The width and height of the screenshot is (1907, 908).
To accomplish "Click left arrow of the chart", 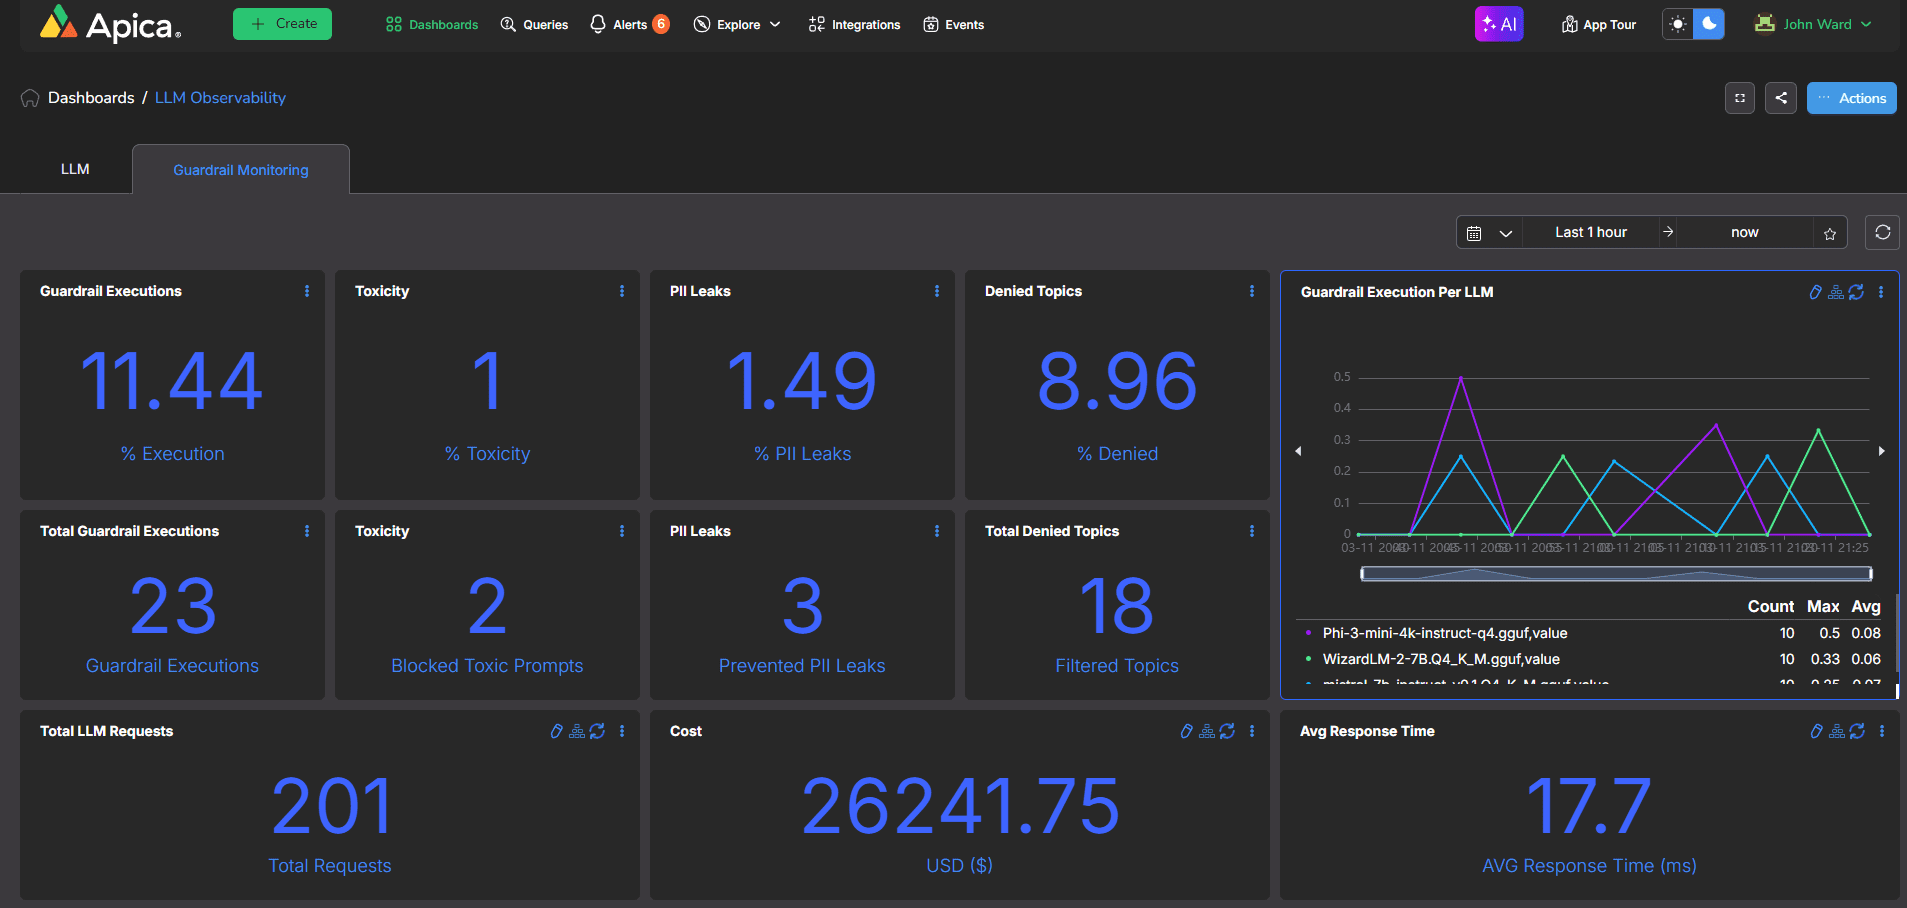I will point(1298,451).
